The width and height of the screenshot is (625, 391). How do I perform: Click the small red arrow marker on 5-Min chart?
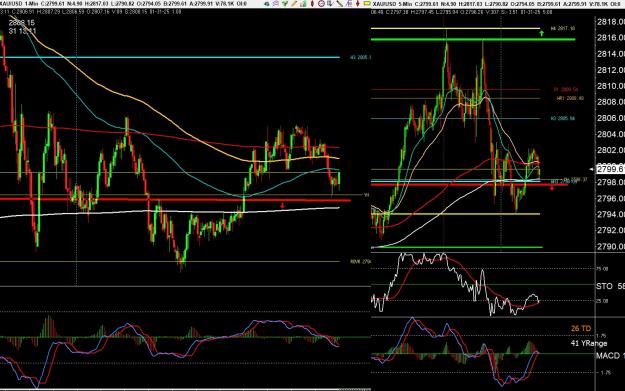552,188
